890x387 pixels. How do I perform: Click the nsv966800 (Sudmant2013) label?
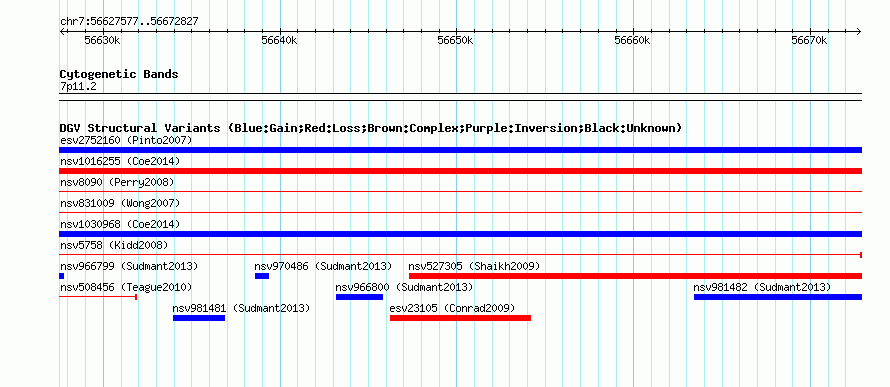[404, 287]
